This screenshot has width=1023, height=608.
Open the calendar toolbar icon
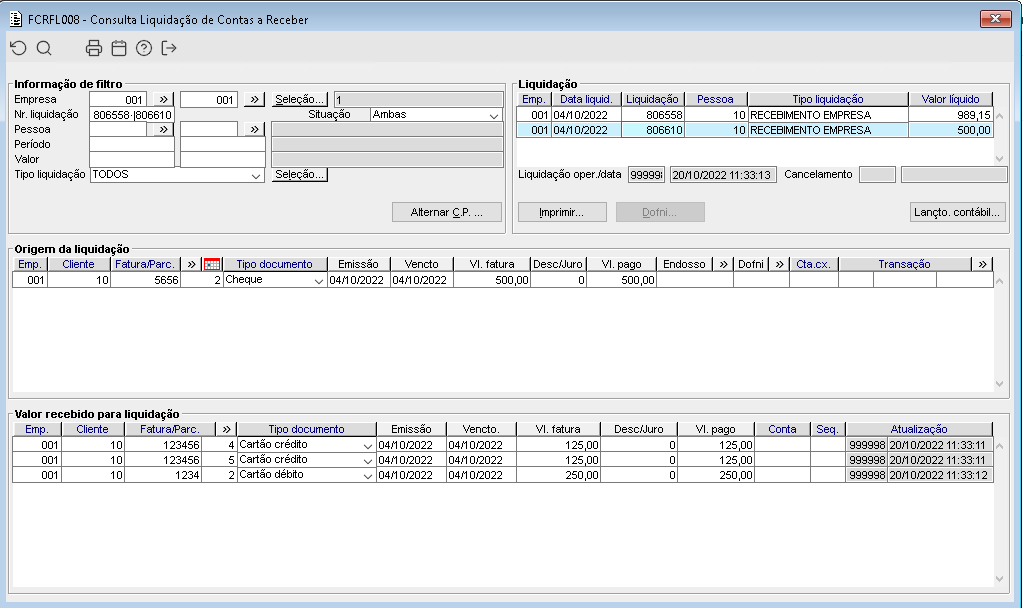119,48
